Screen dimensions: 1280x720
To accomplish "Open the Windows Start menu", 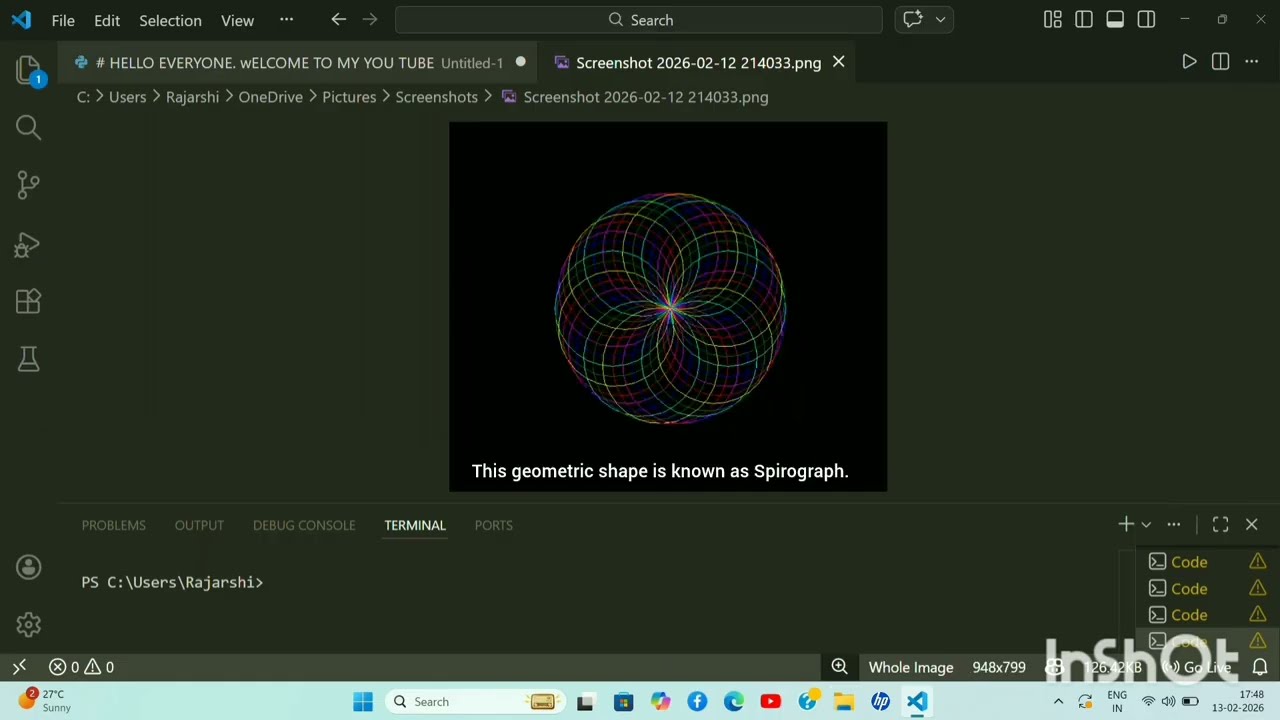I will [x=363, y=701].
